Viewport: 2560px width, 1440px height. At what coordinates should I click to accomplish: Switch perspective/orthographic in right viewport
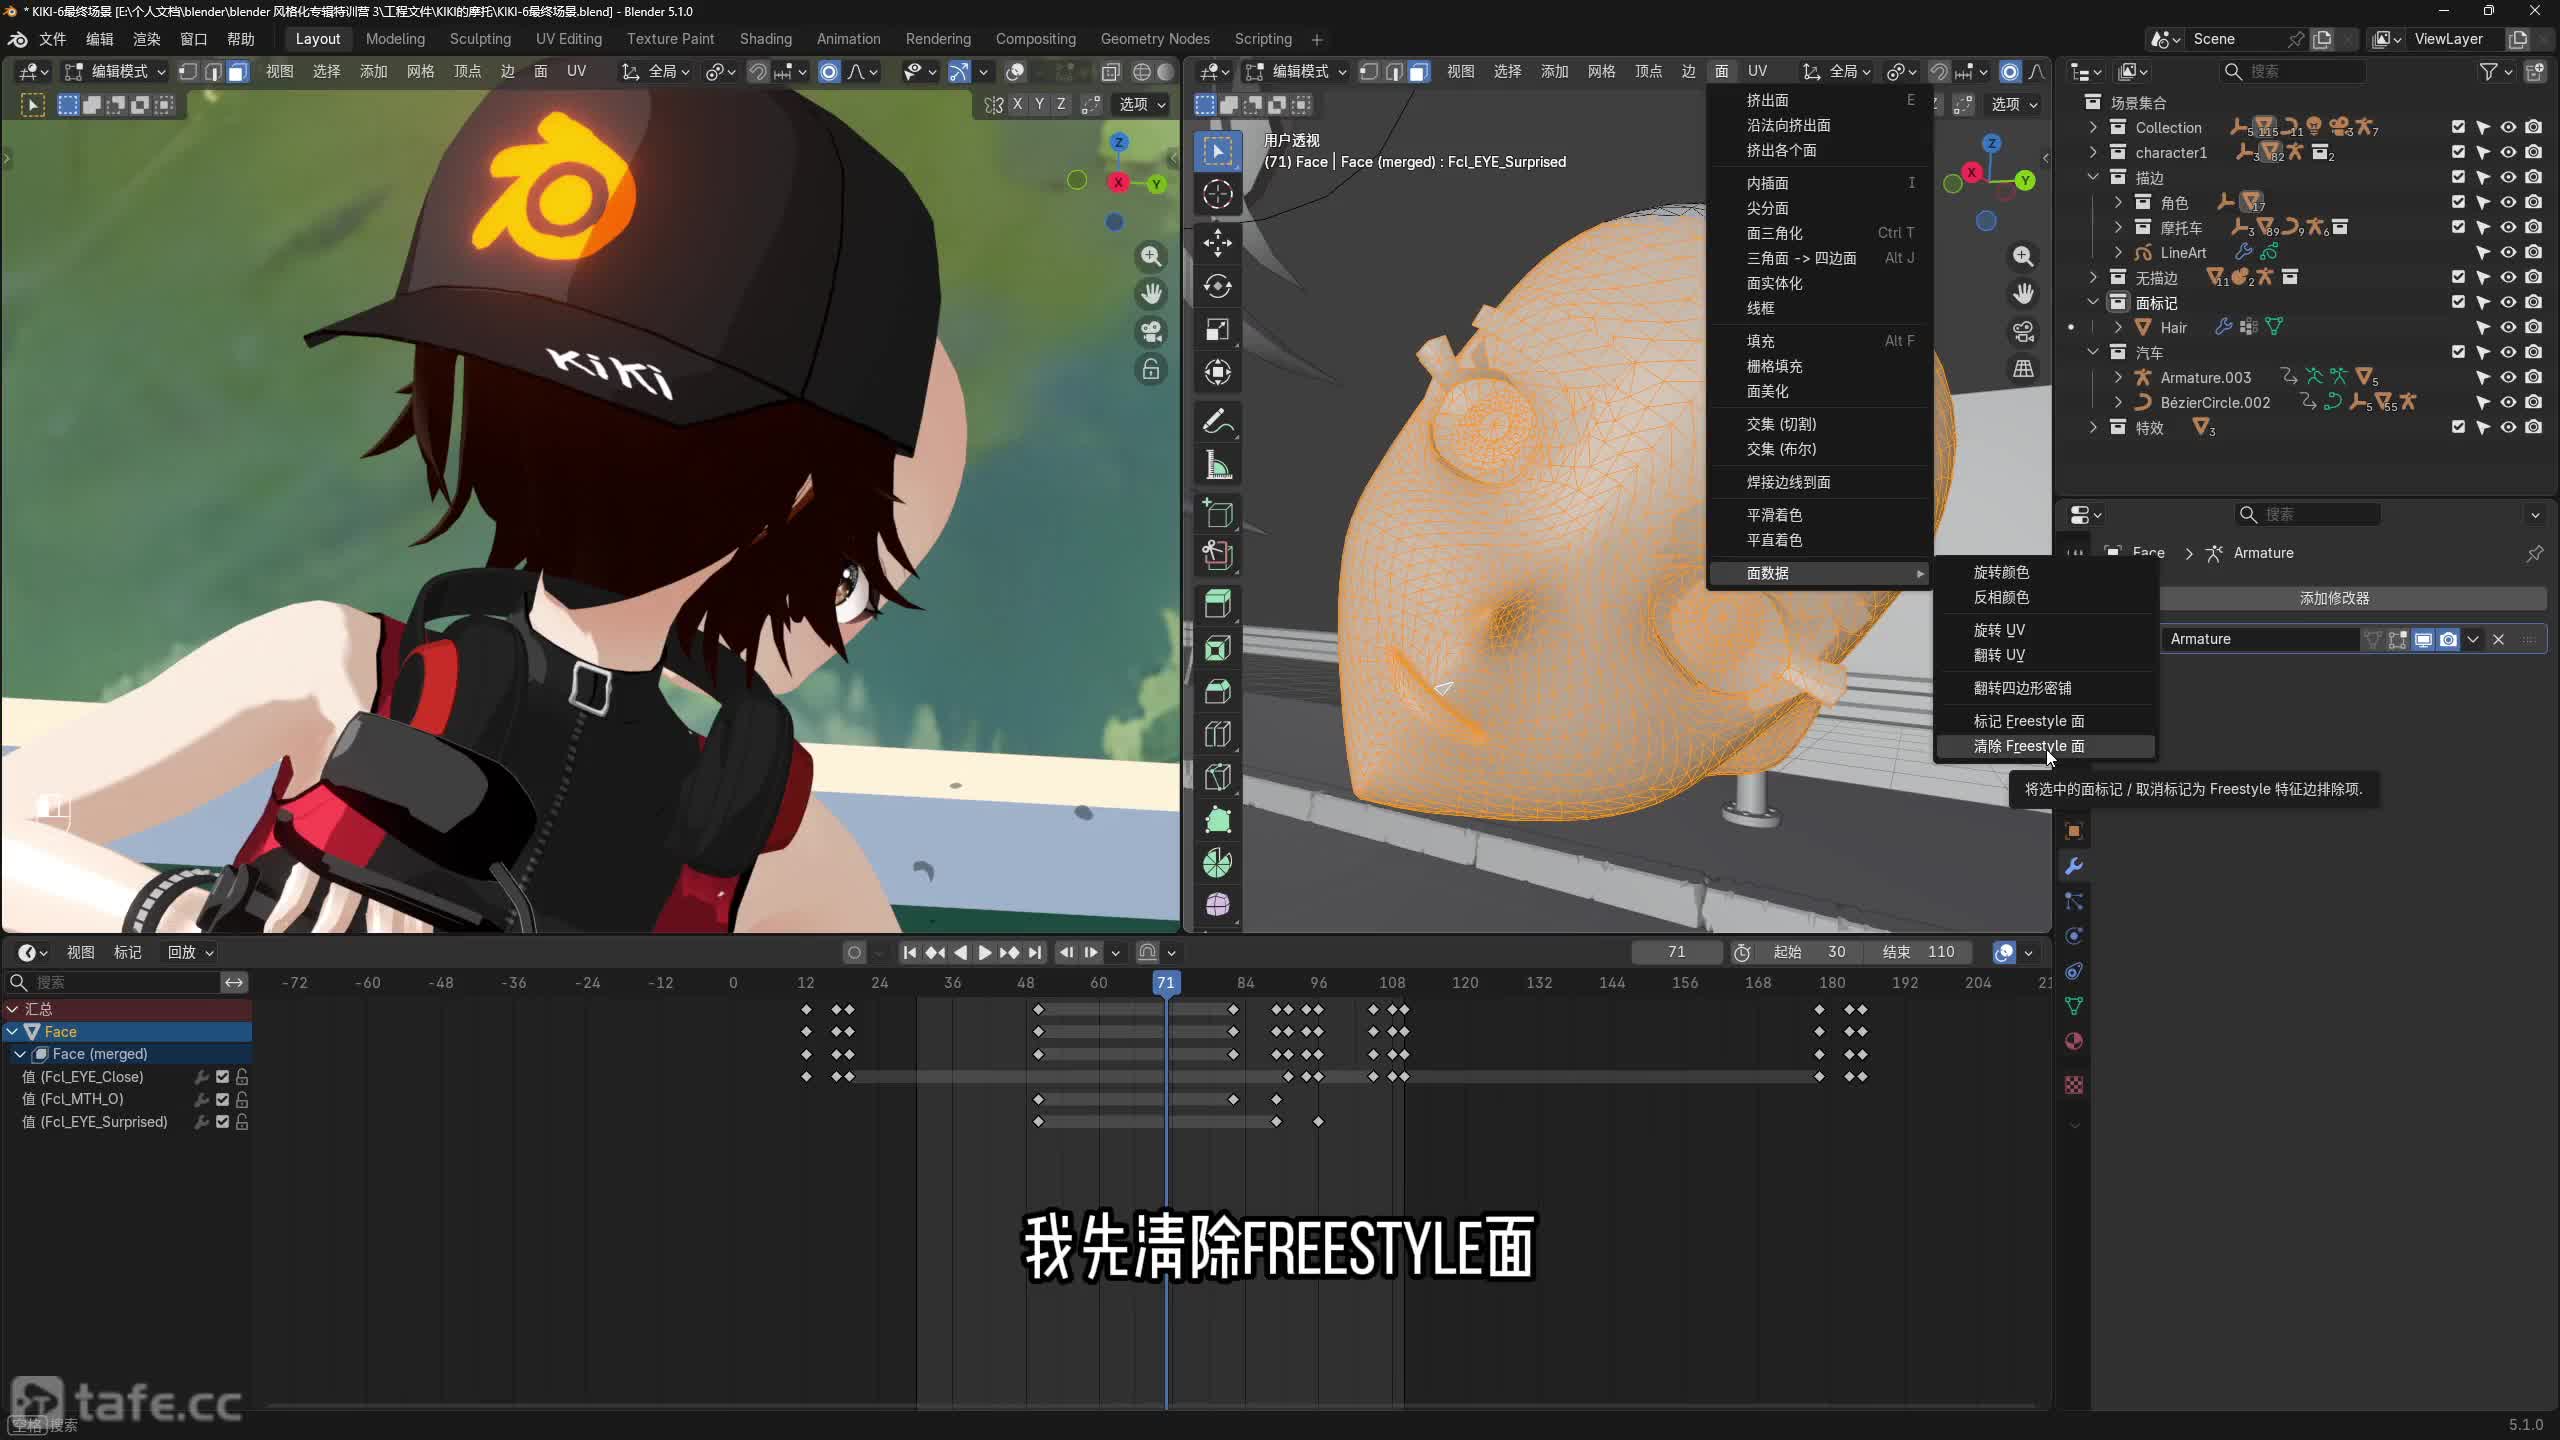[2023, 369]
